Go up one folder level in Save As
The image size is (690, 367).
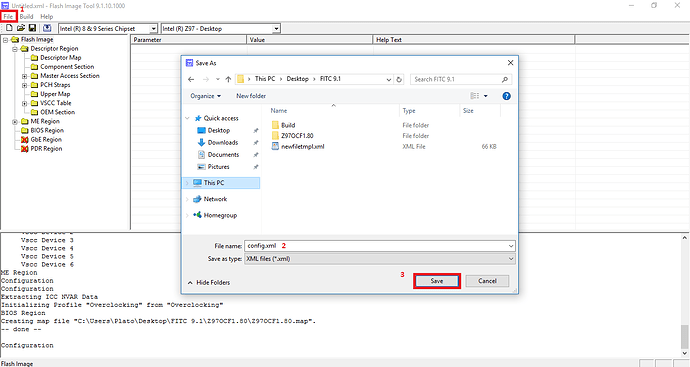coord(228,79)
